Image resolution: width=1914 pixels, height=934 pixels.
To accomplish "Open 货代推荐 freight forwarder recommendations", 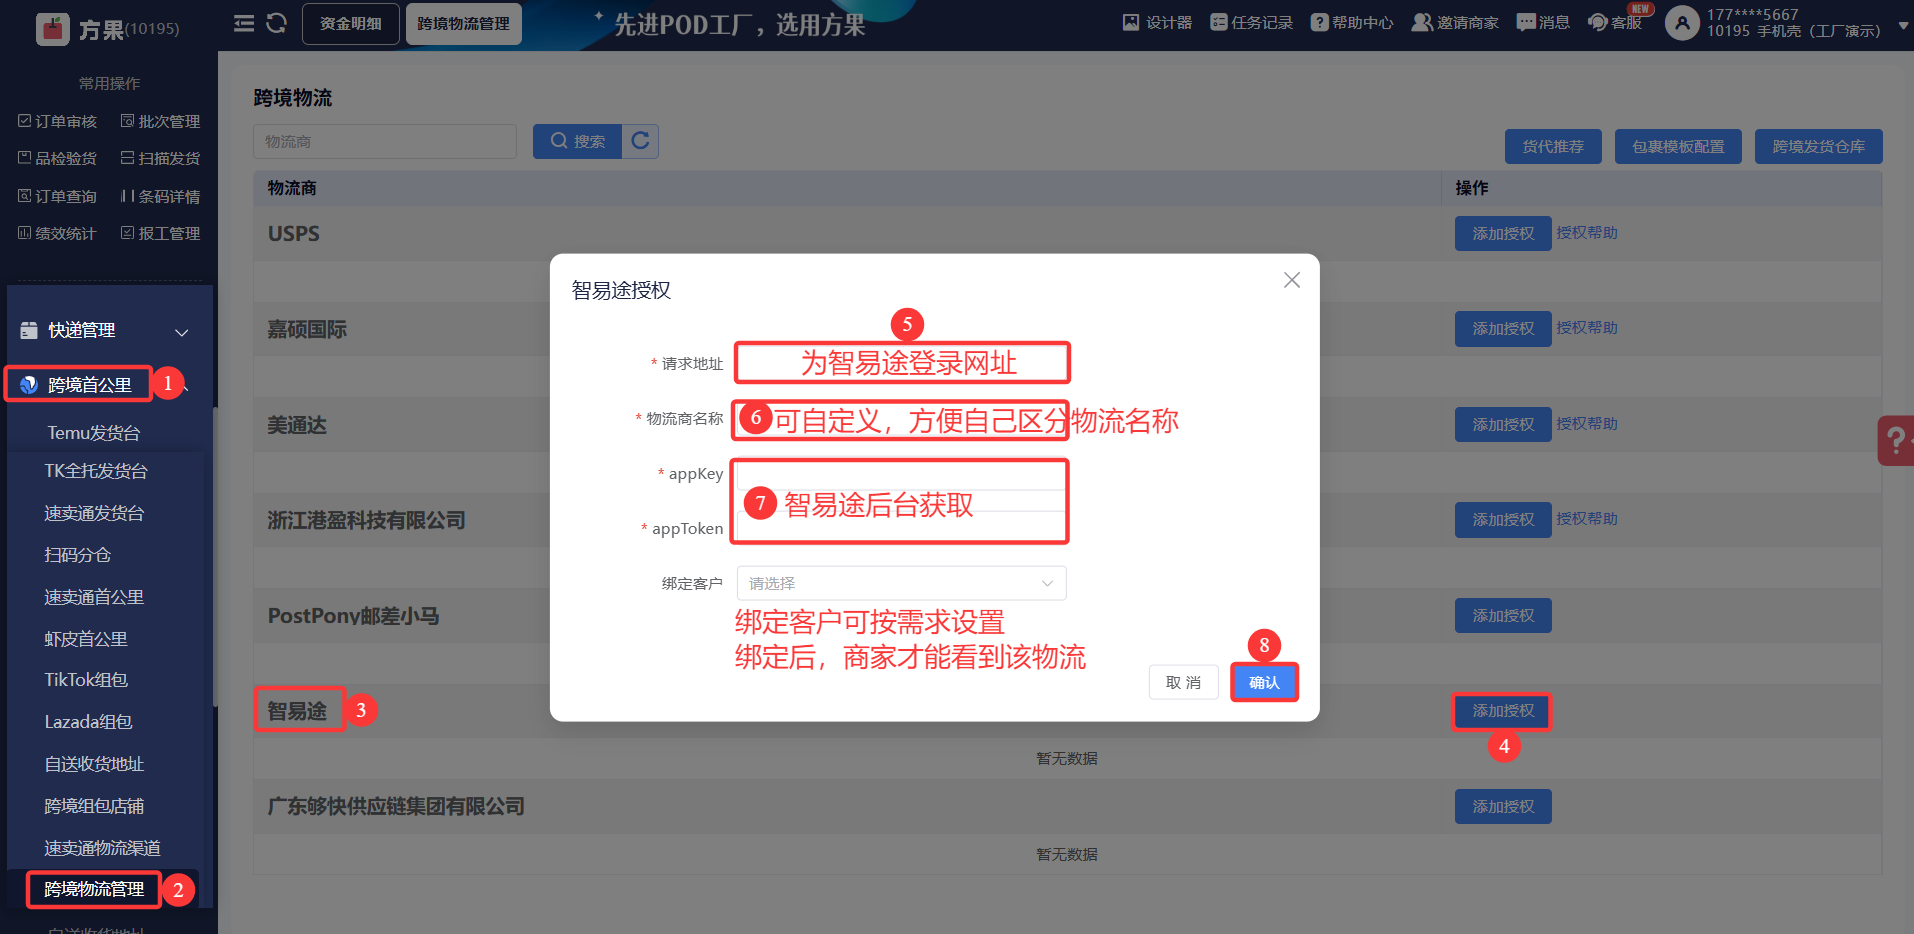I will click(1553, 146).
